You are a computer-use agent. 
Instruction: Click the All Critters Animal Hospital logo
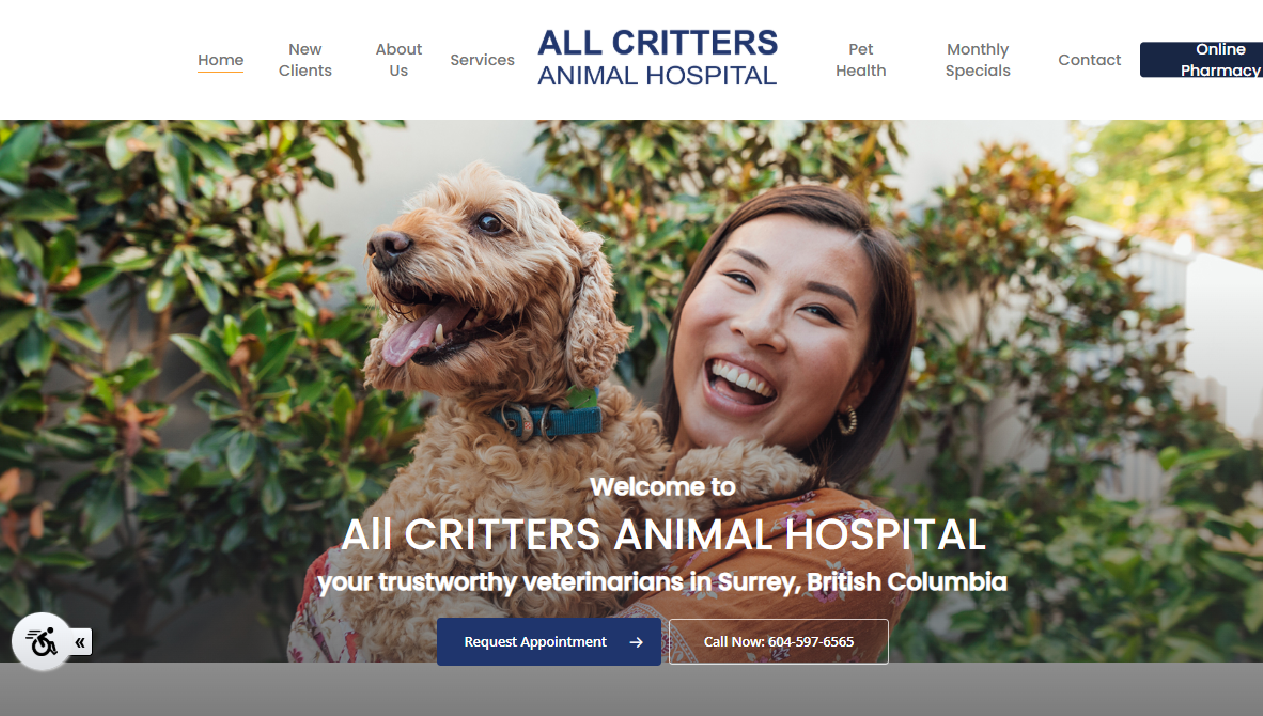[x=657, y=57]
